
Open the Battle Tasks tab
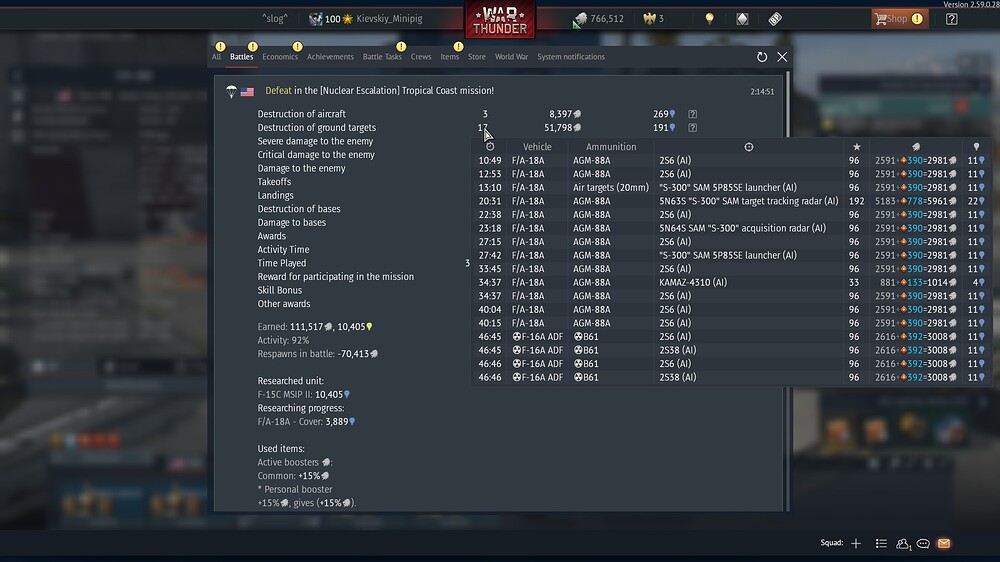click(382, 57)
